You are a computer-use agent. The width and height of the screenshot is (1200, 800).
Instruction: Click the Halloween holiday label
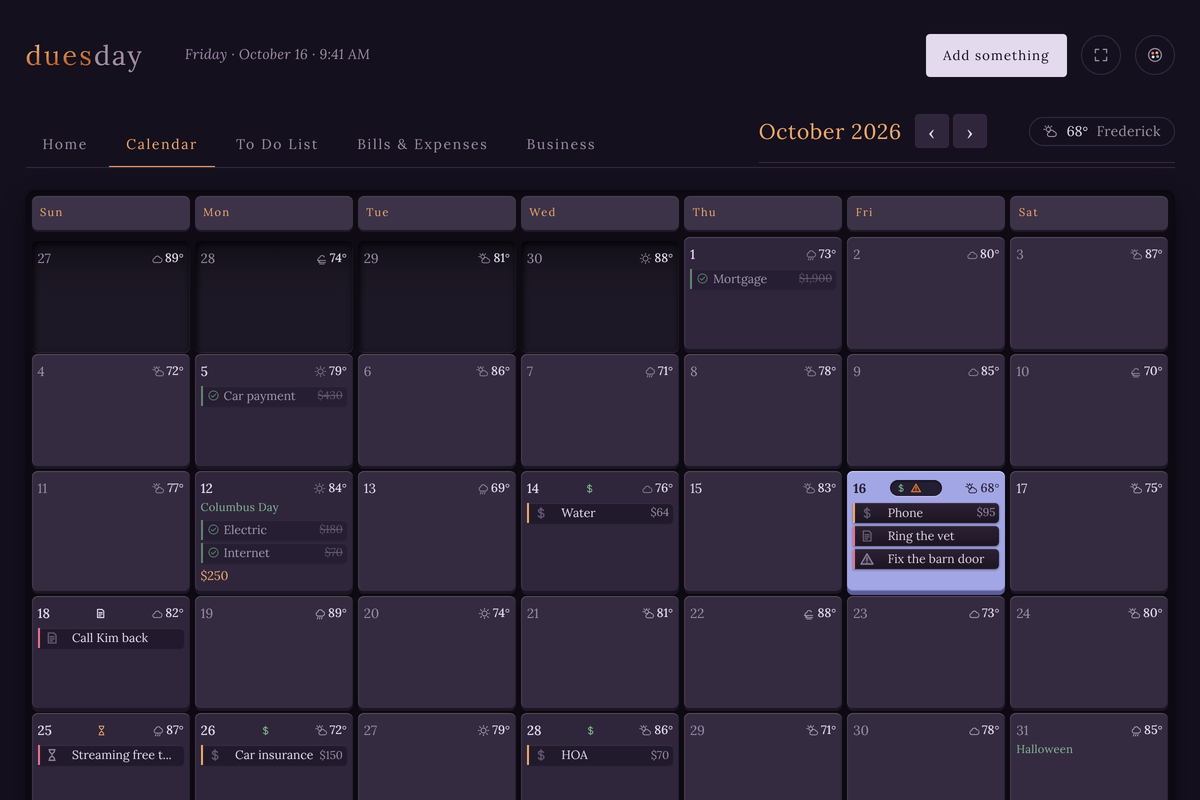[1045, 749]
